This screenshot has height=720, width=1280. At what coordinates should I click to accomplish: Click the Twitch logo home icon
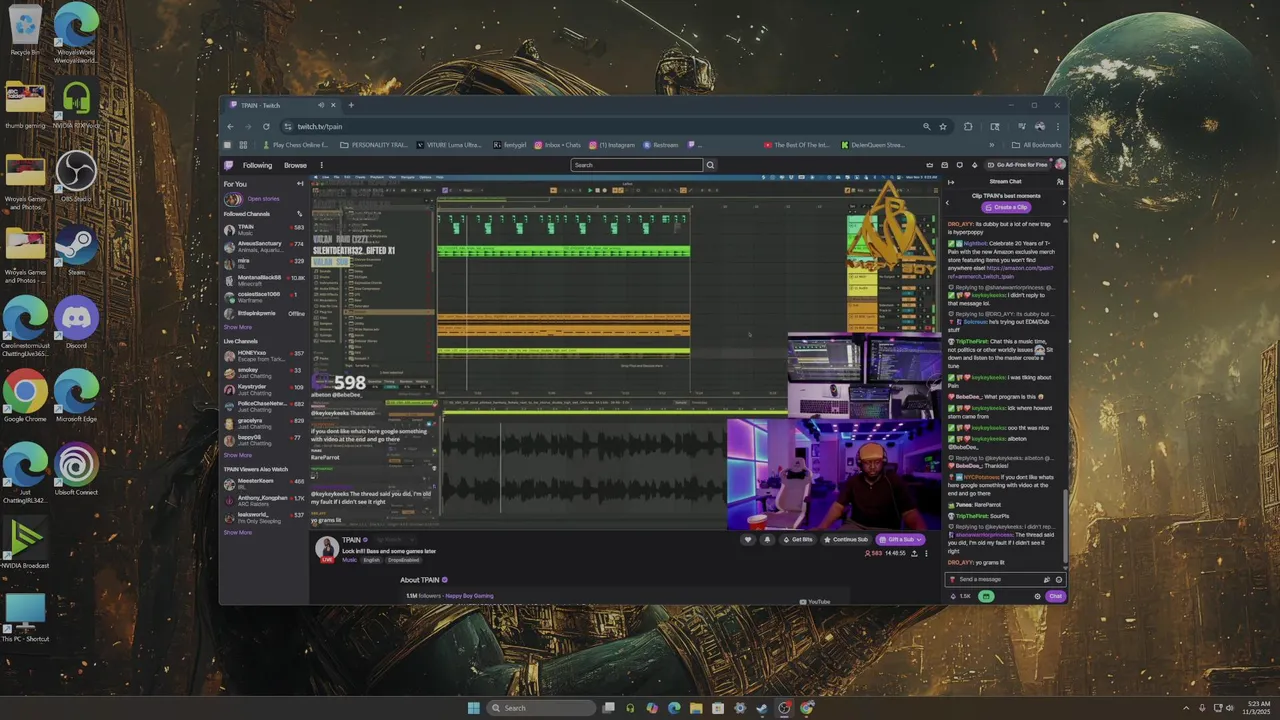click(x=229, y=165)
